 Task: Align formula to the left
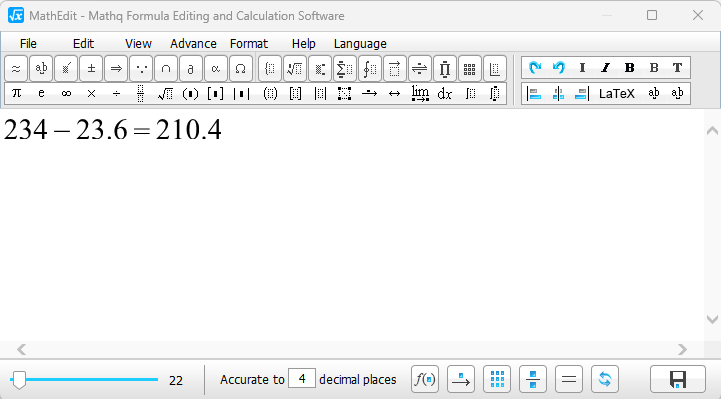534,94
